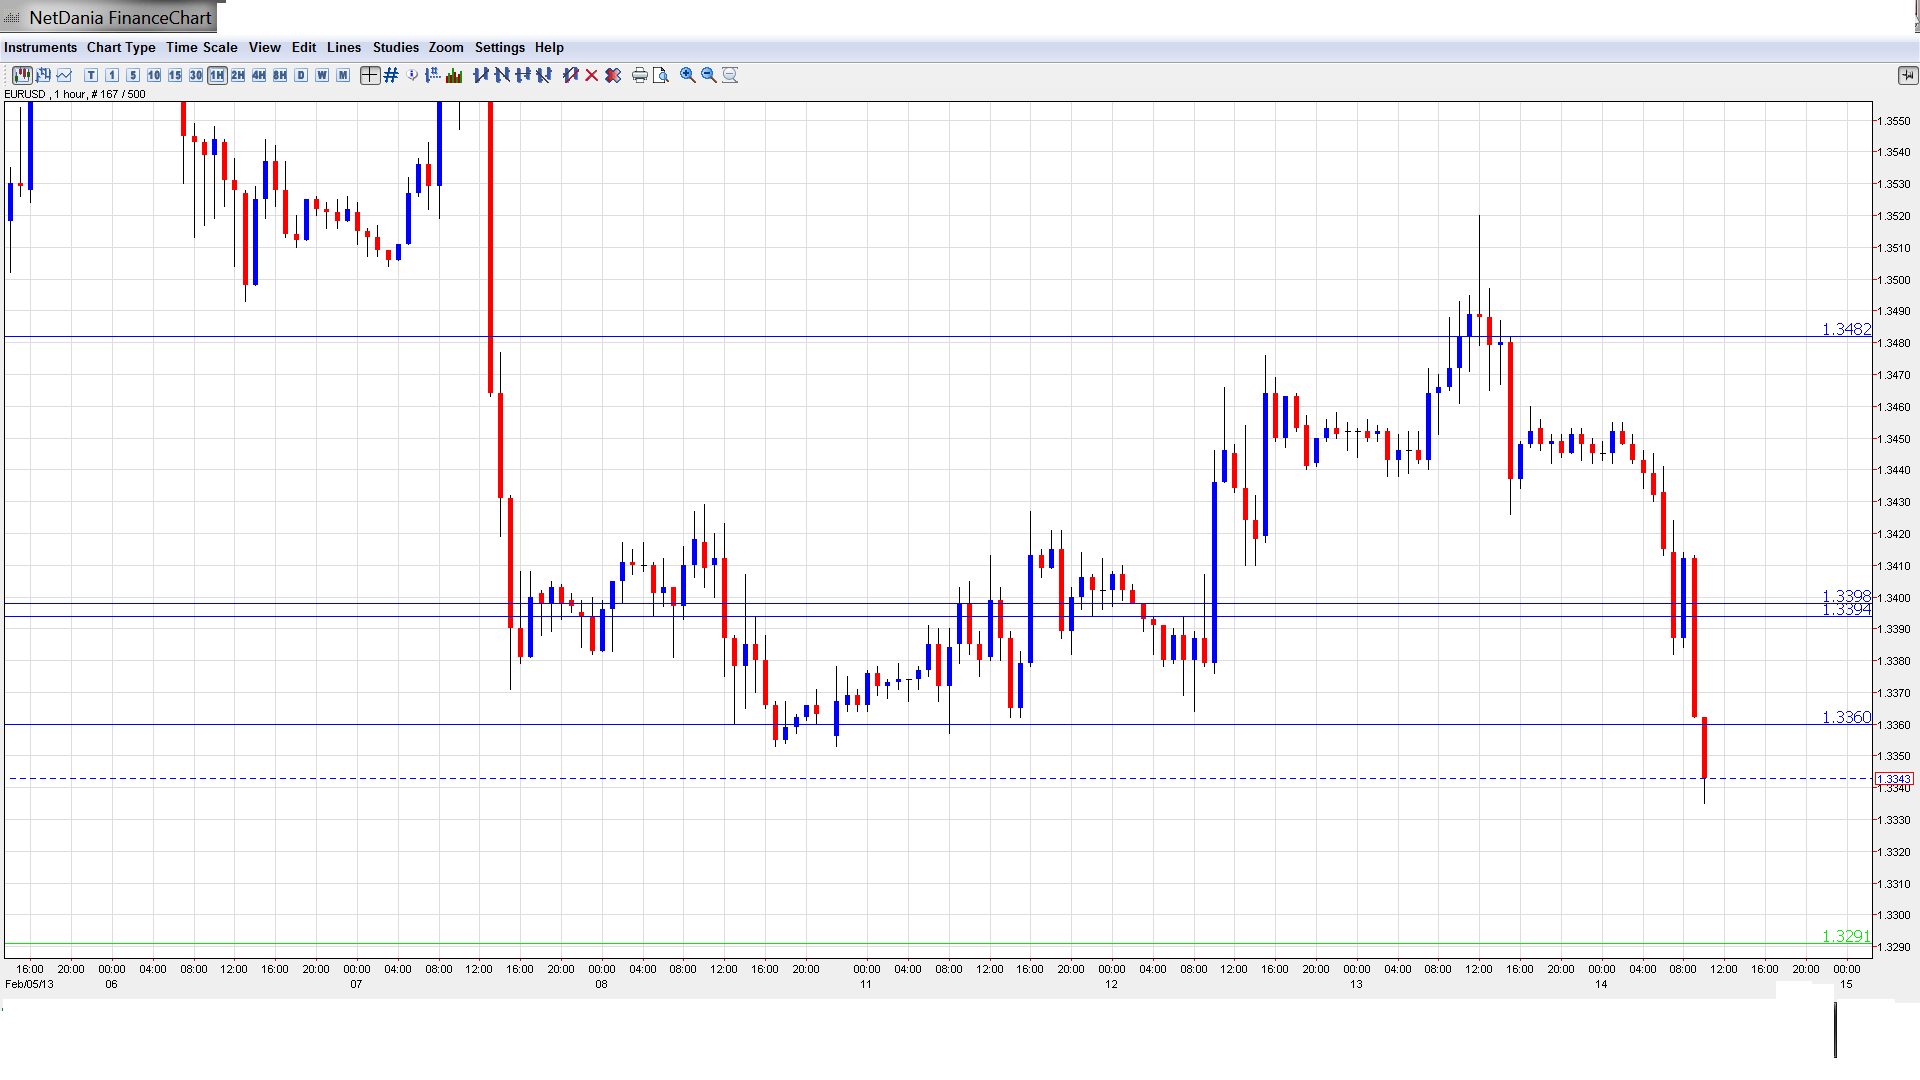Open the Settings menu
The width and height of the screenshot is (1920, 1080).
click(x=499, y=47)
